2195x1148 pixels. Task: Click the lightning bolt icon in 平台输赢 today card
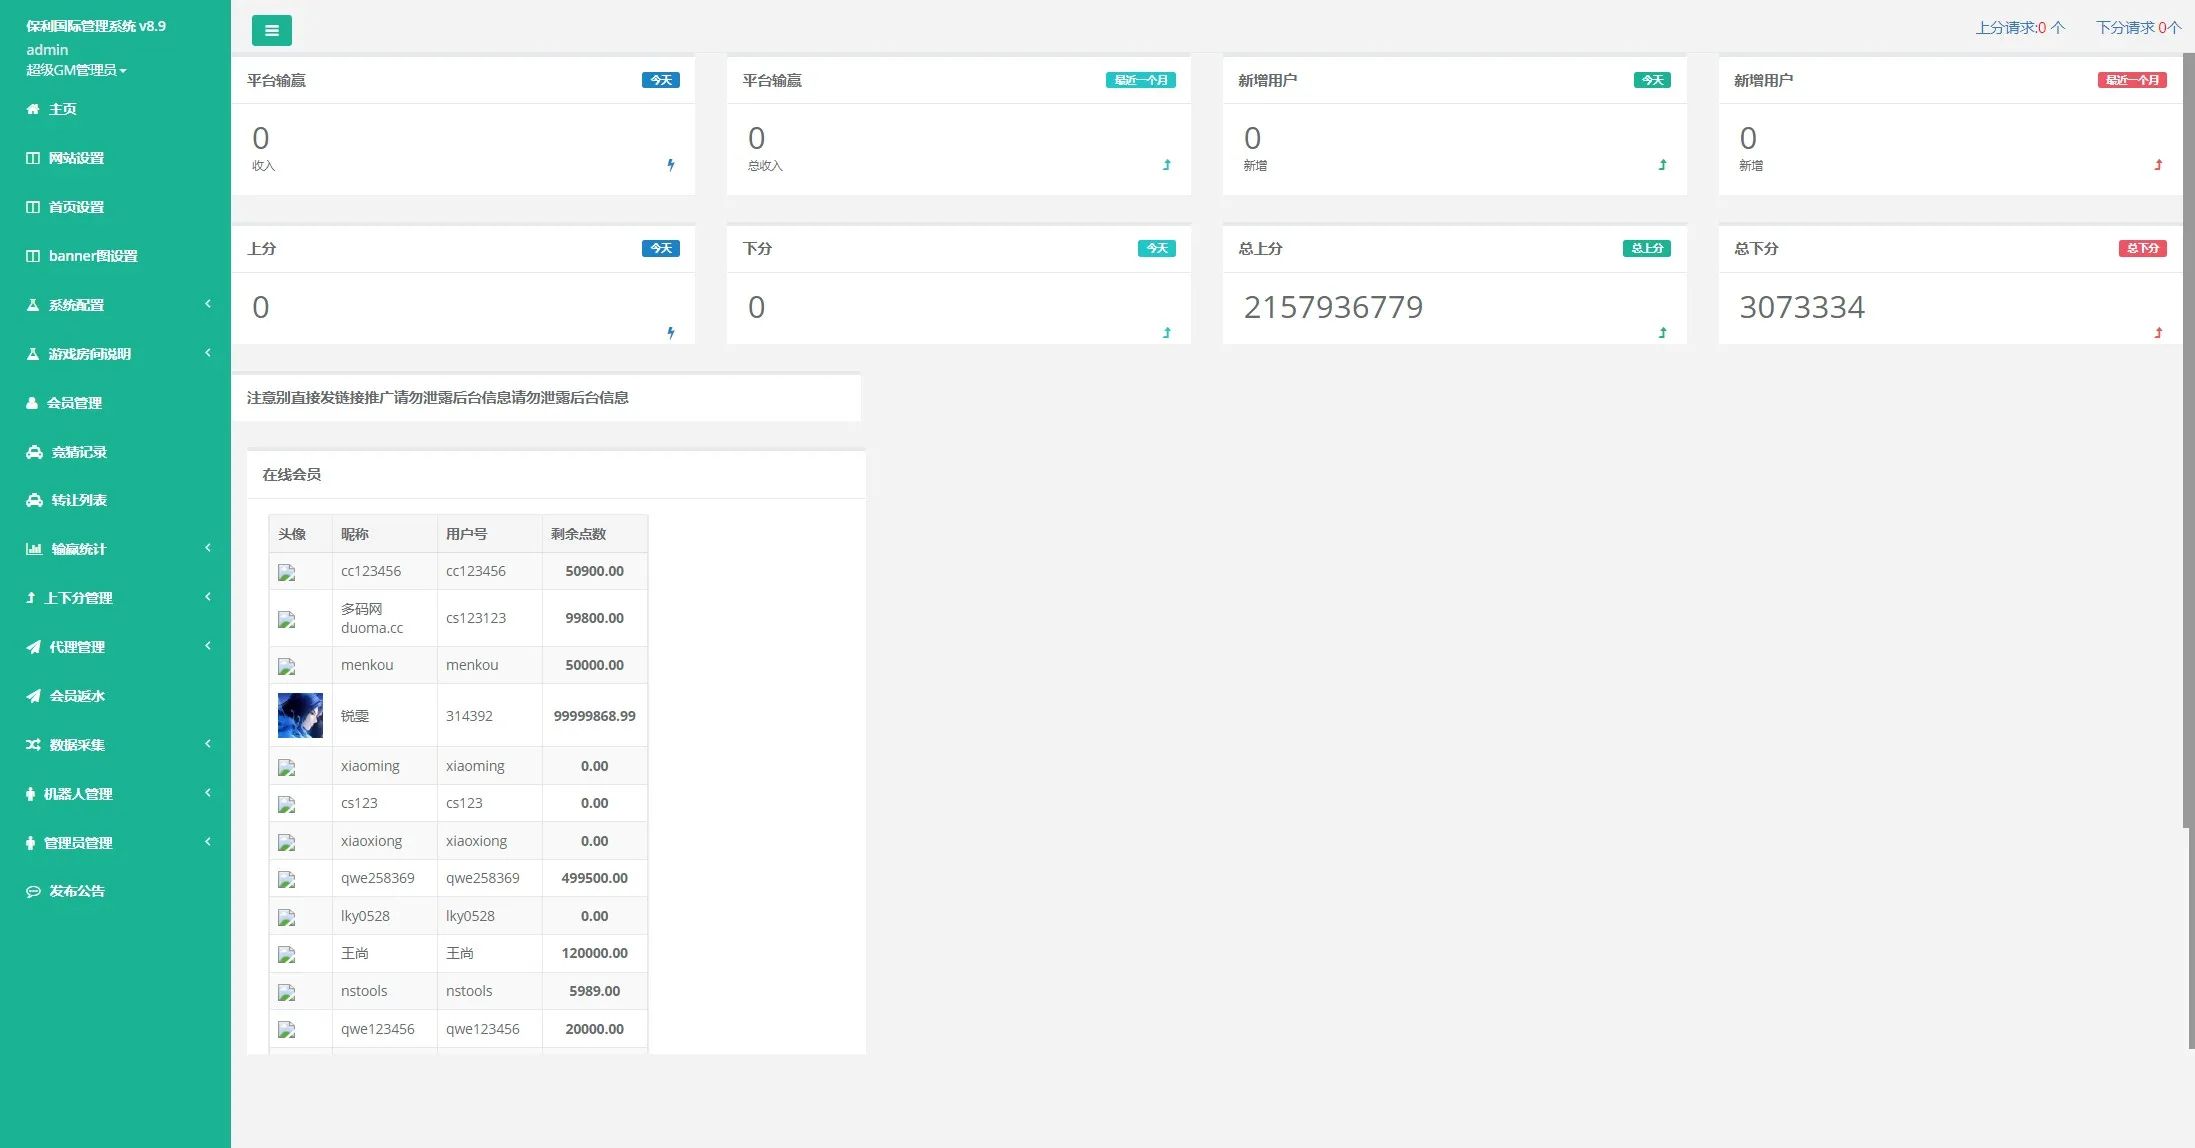click(x=671, y=165)
